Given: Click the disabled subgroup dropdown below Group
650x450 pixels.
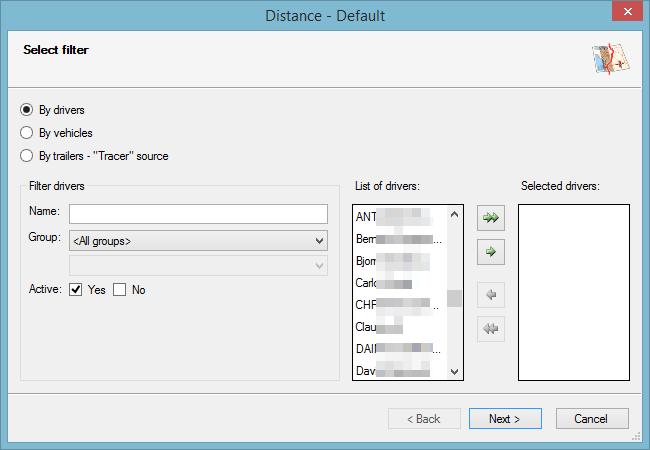Looking at the screenshot, I should click(x=198, y=265).
